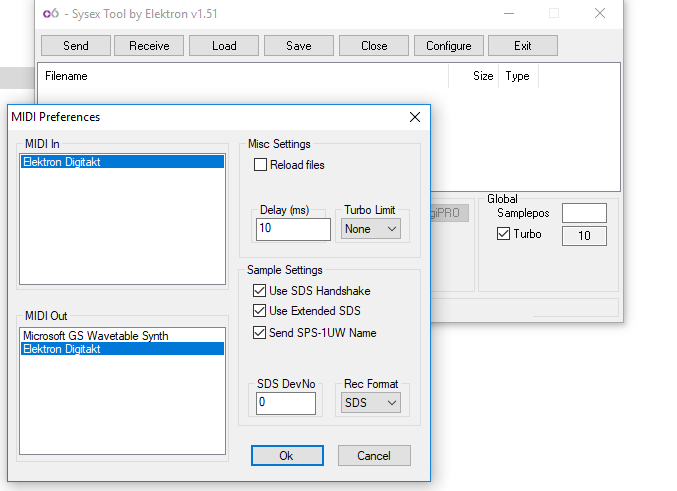677x491 pixels.
Task: Confirm preferences with Ok button
Action: coord(287,456)
